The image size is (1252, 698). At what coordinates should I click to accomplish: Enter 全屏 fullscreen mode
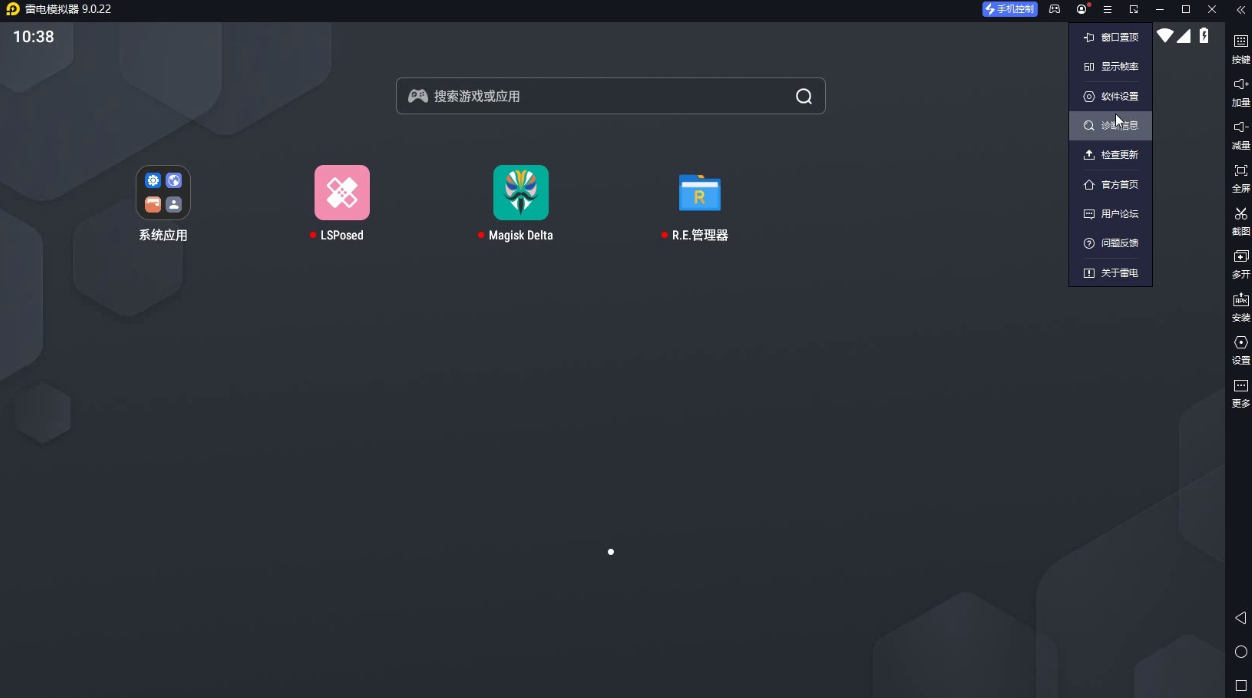tap(1240, 178)
